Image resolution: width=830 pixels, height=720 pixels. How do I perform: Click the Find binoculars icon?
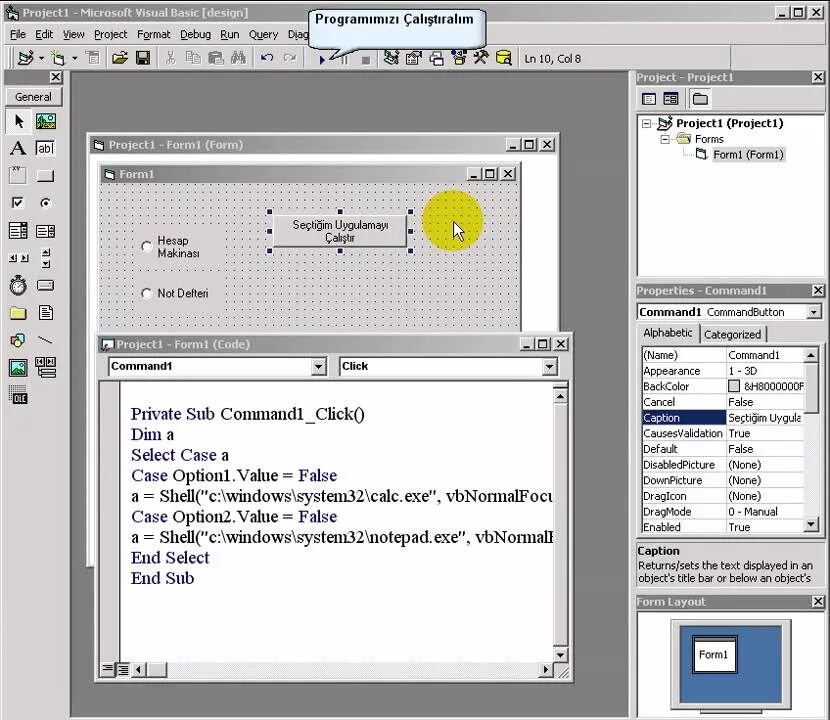click(x=238, y=58)
